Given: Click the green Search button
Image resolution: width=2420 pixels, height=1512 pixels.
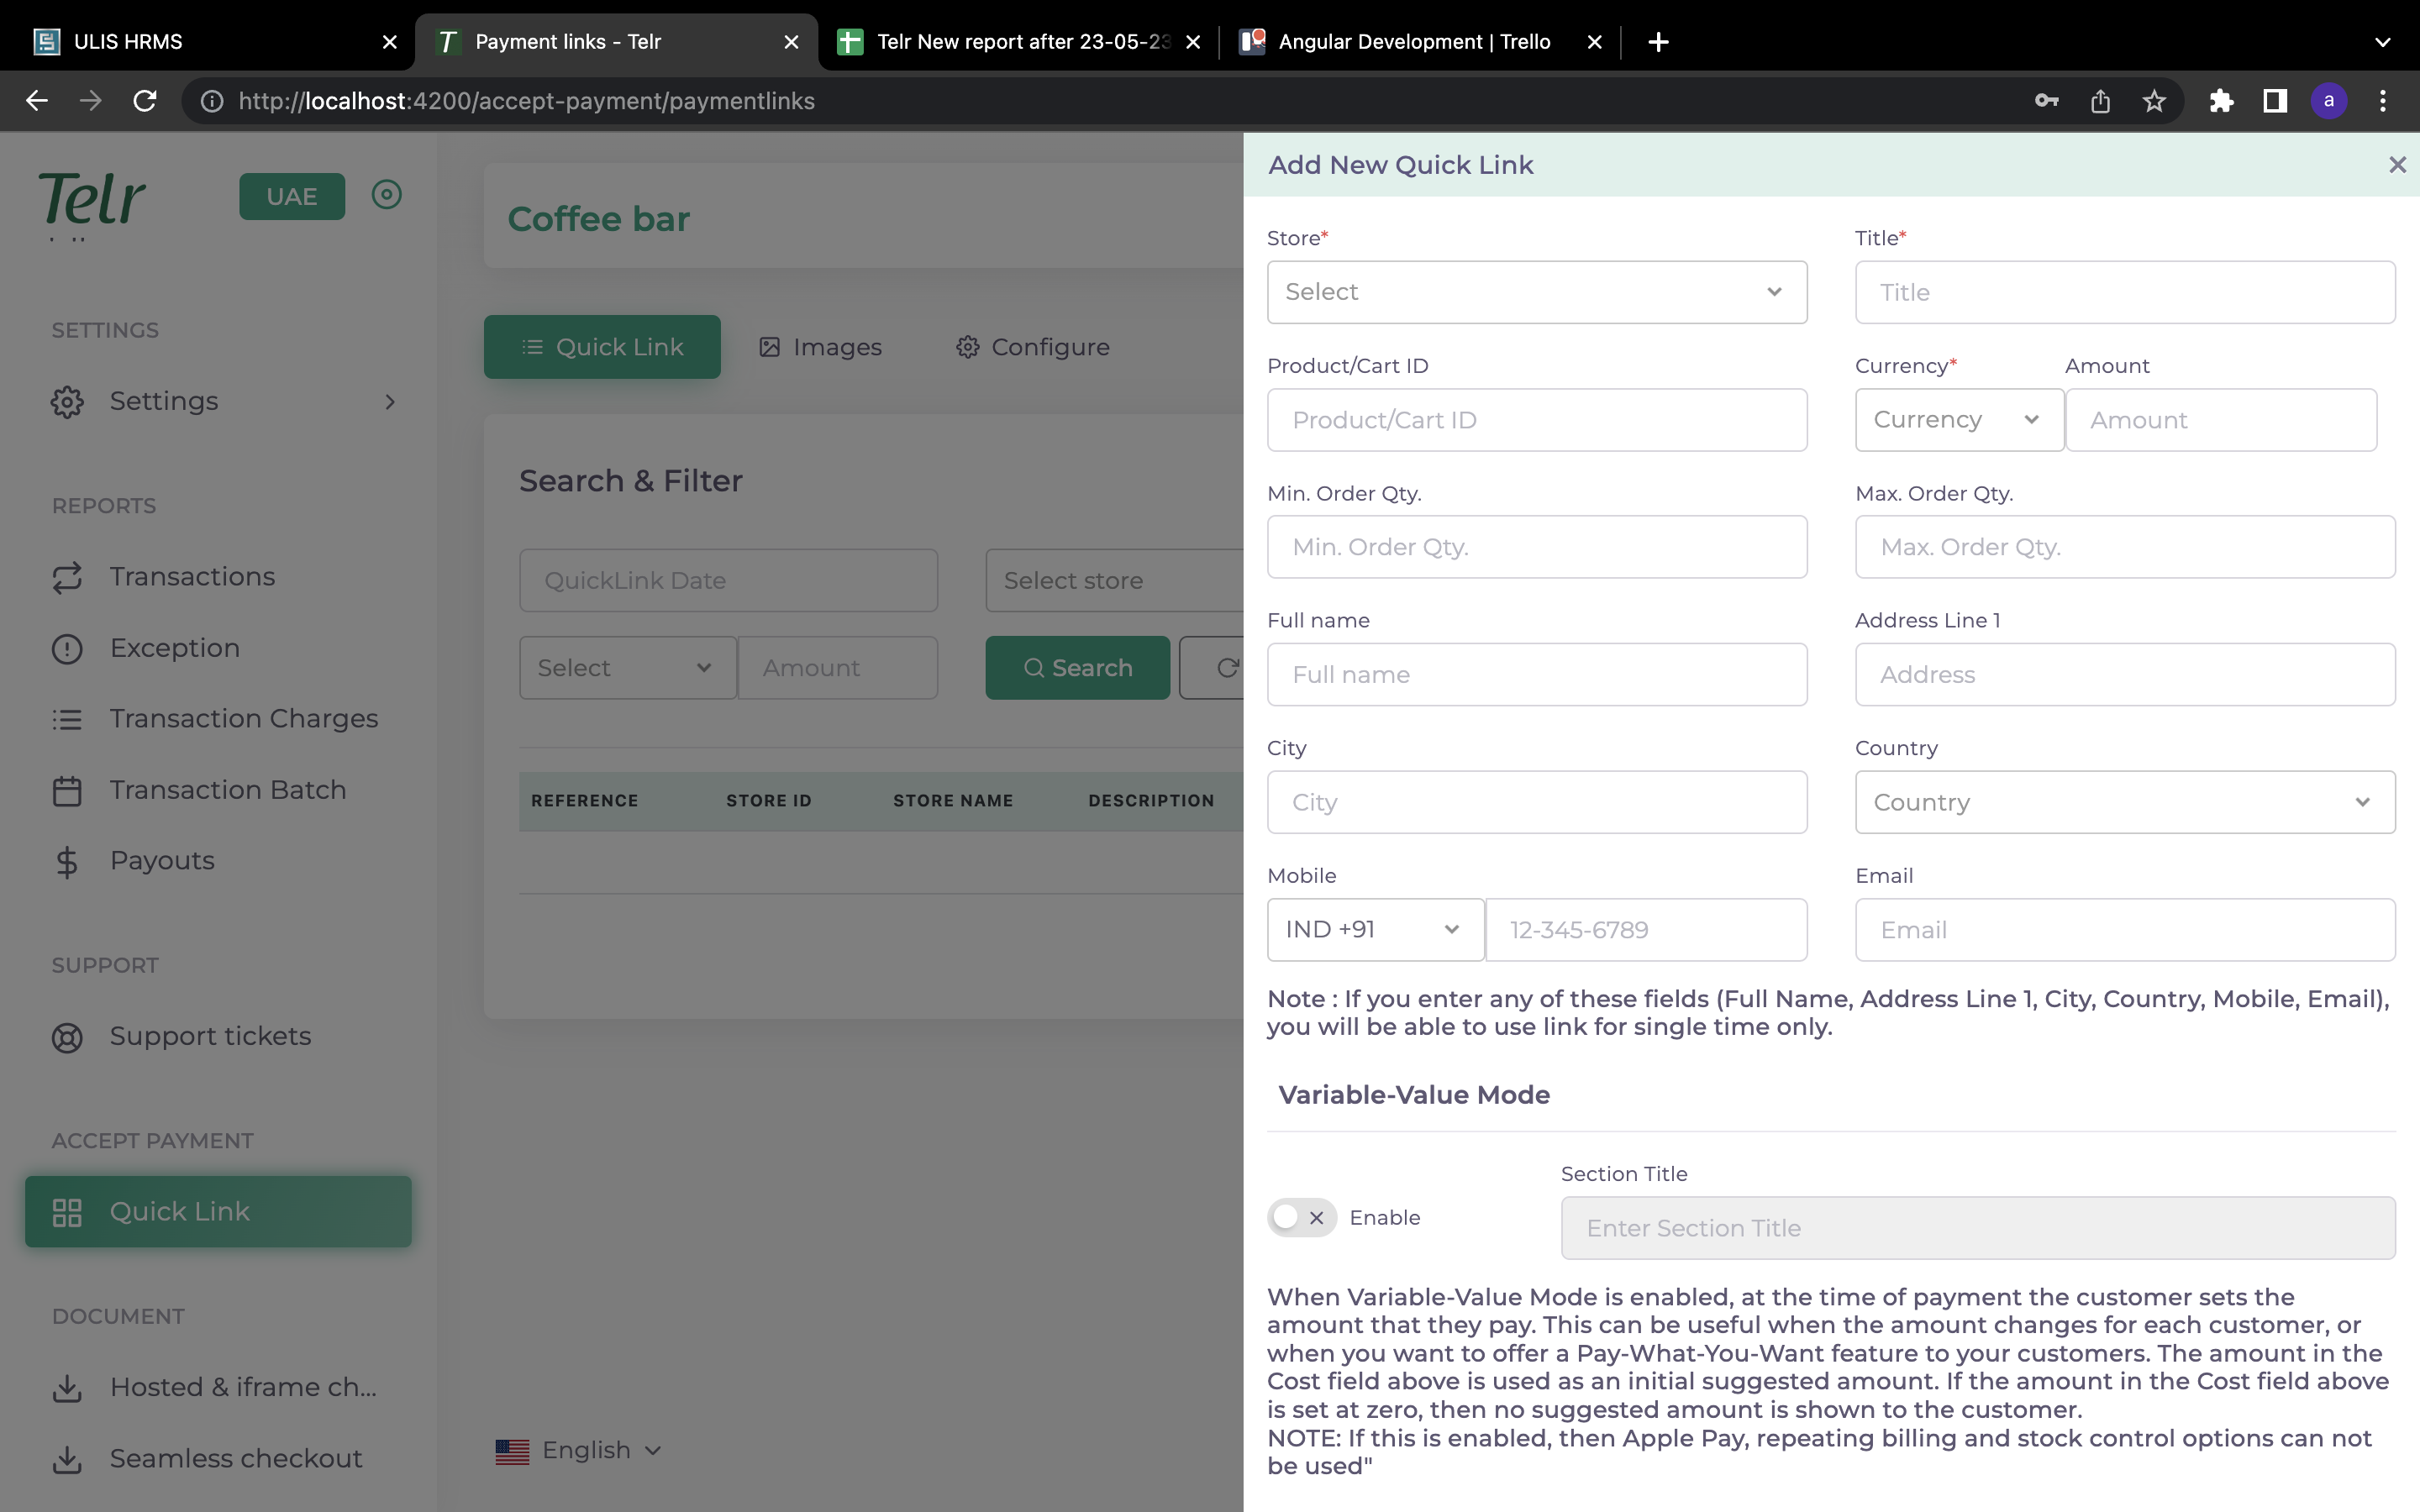Looking at the screenshot, I should coord(1077,668).
